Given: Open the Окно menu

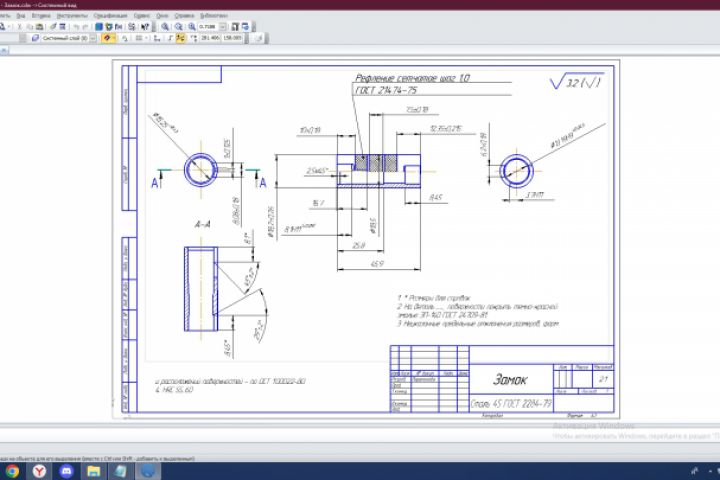Looking at the screenshot, I should coord(162,16).
